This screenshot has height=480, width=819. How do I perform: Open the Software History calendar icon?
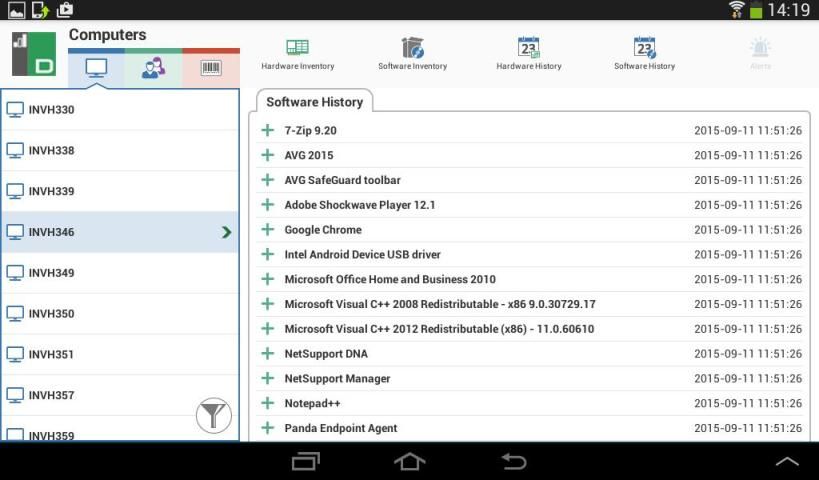[x=644, y=48]
